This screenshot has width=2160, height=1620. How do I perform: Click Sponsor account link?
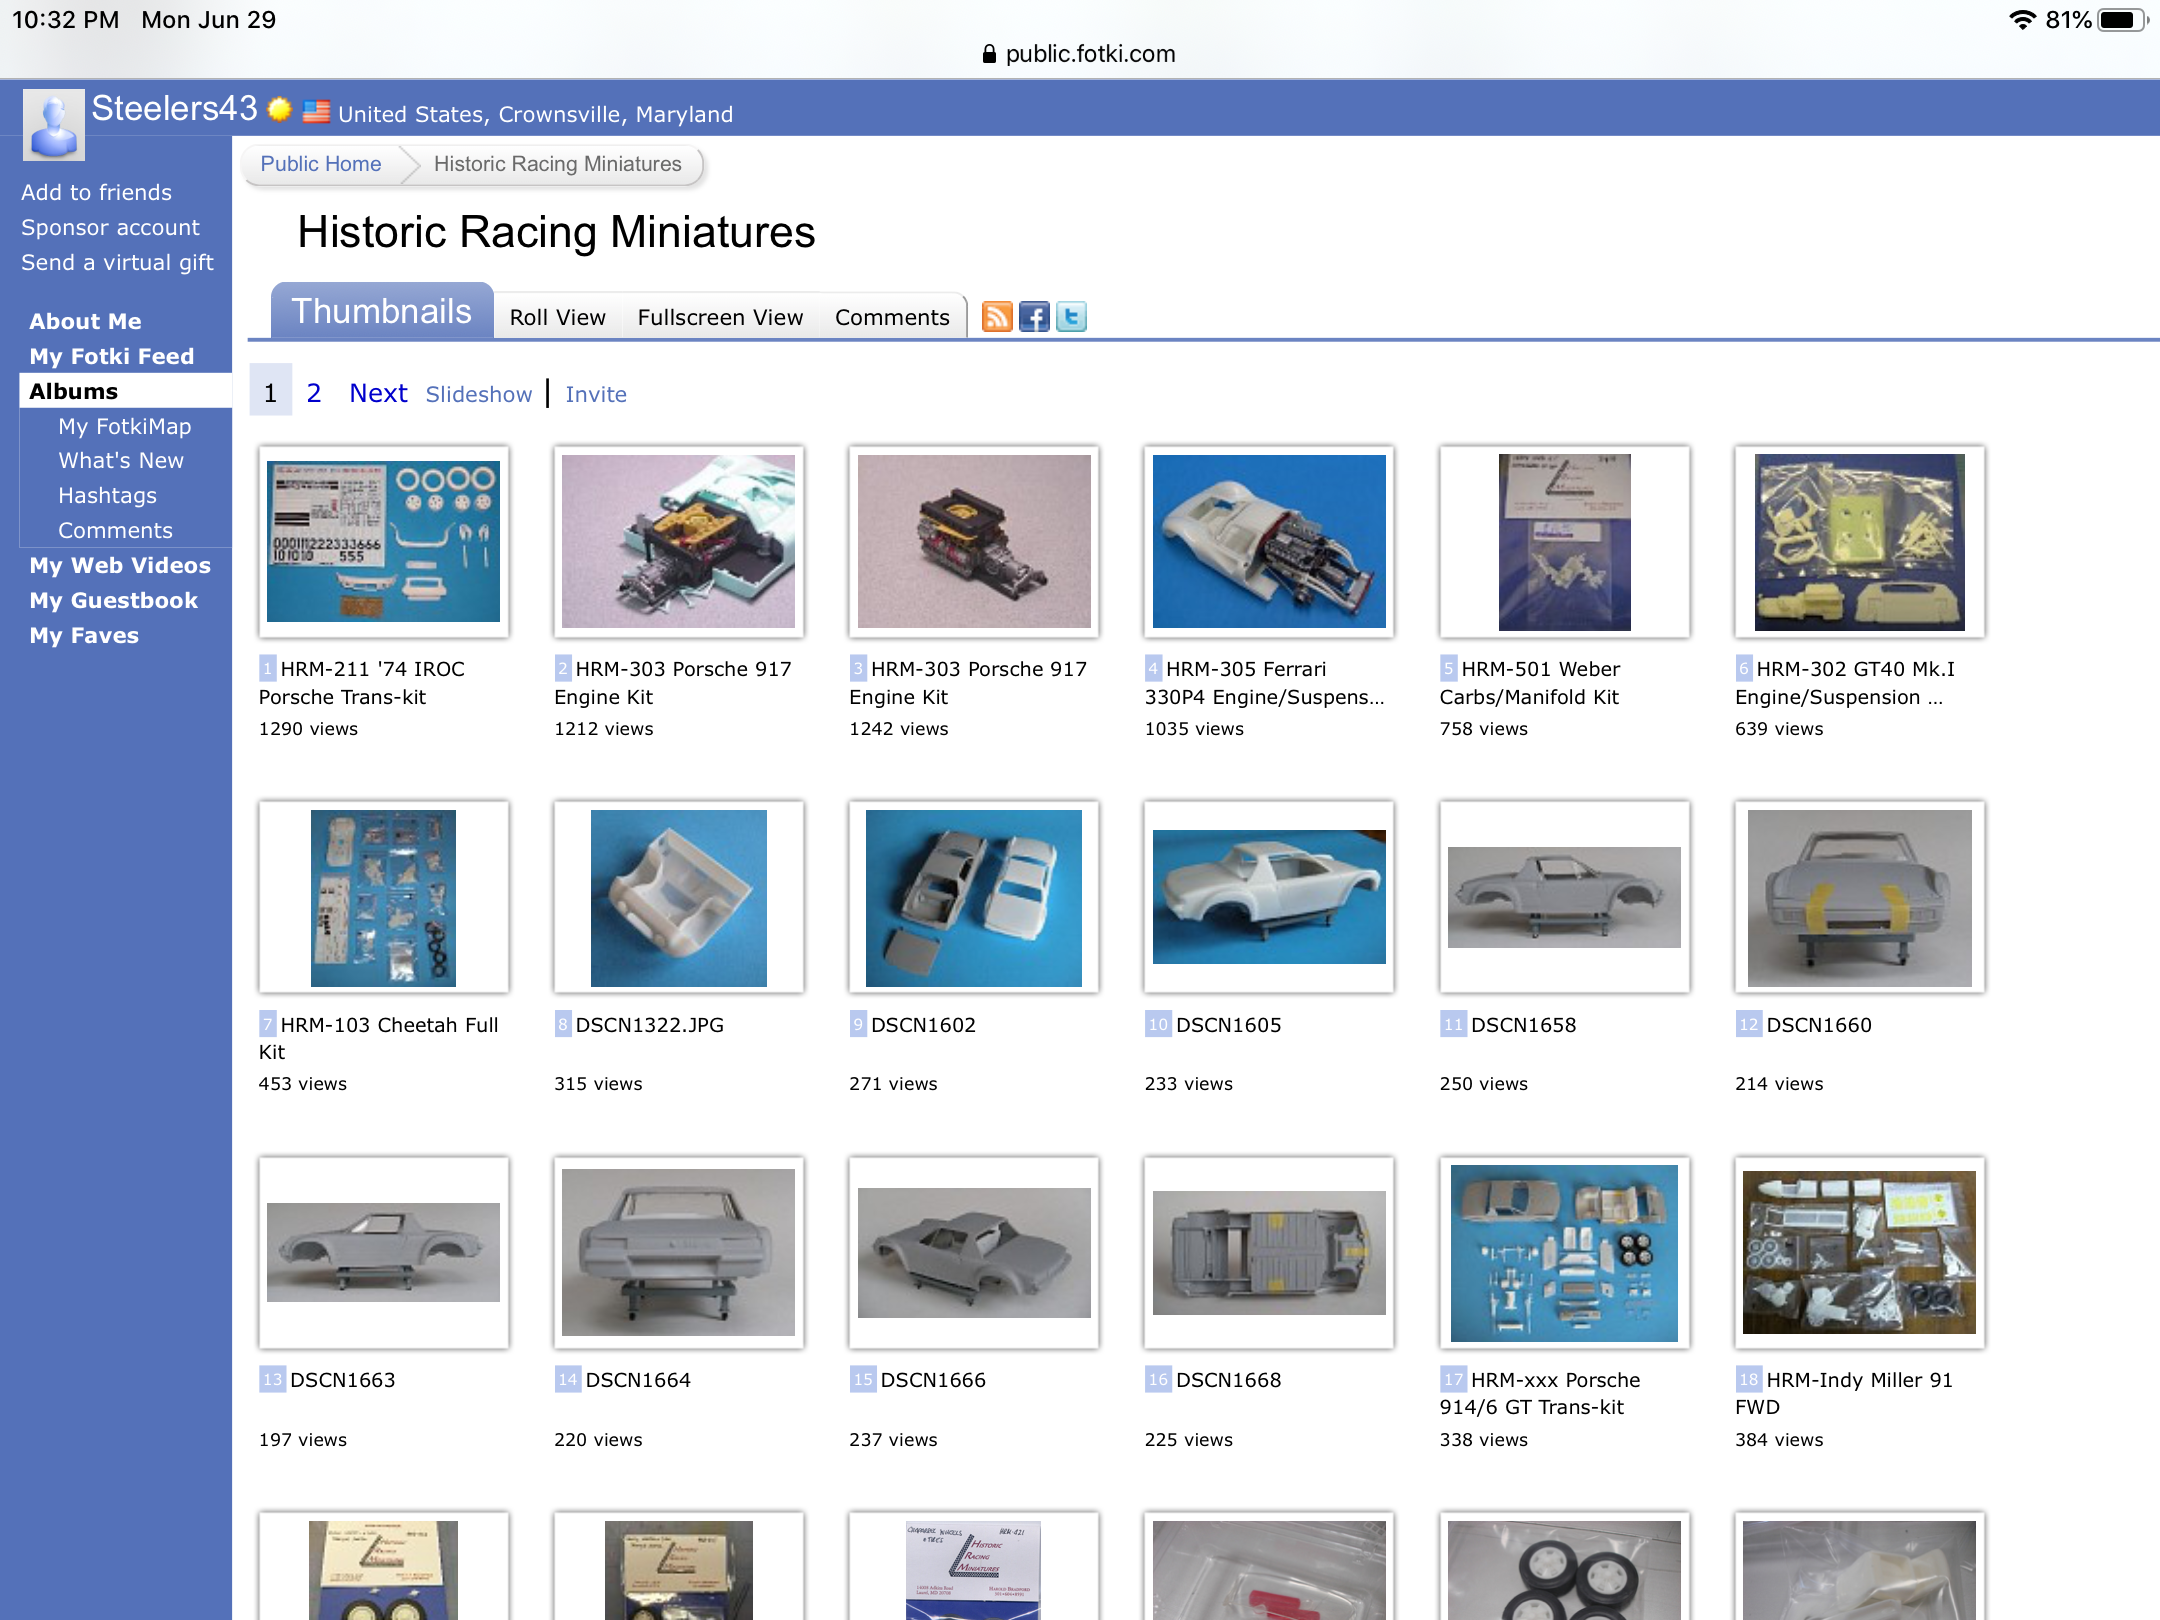(x=110, y=227)
